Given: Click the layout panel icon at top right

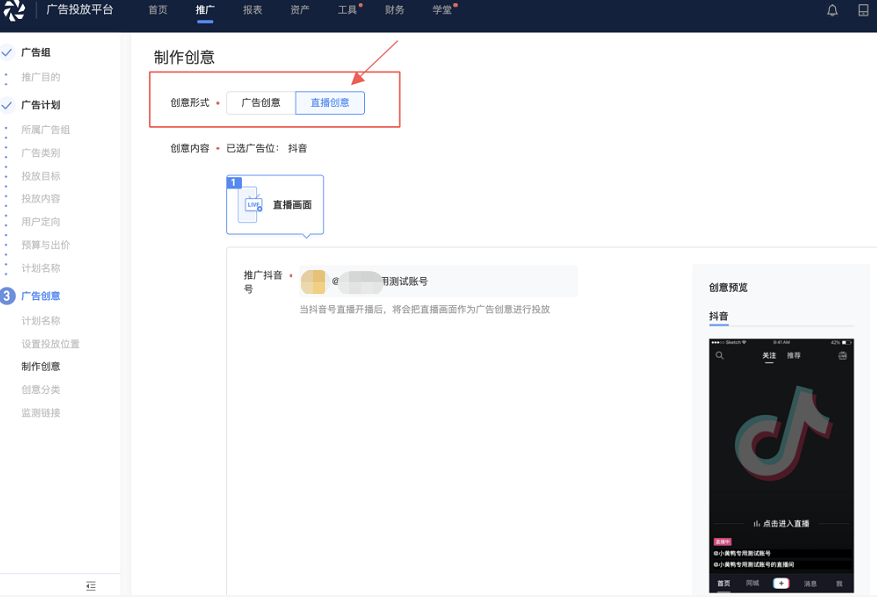Looking at the screenshot, I should (x=863, y=10).
